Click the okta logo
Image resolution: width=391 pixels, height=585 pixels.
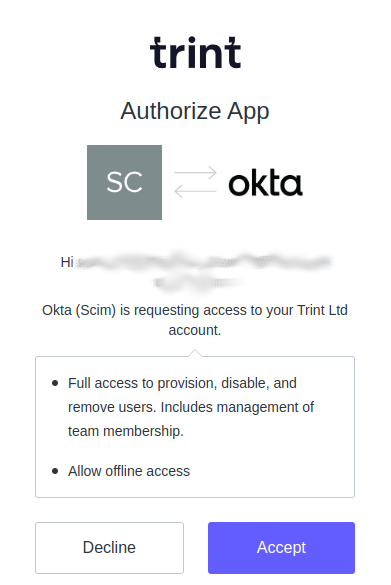point(265,183)
